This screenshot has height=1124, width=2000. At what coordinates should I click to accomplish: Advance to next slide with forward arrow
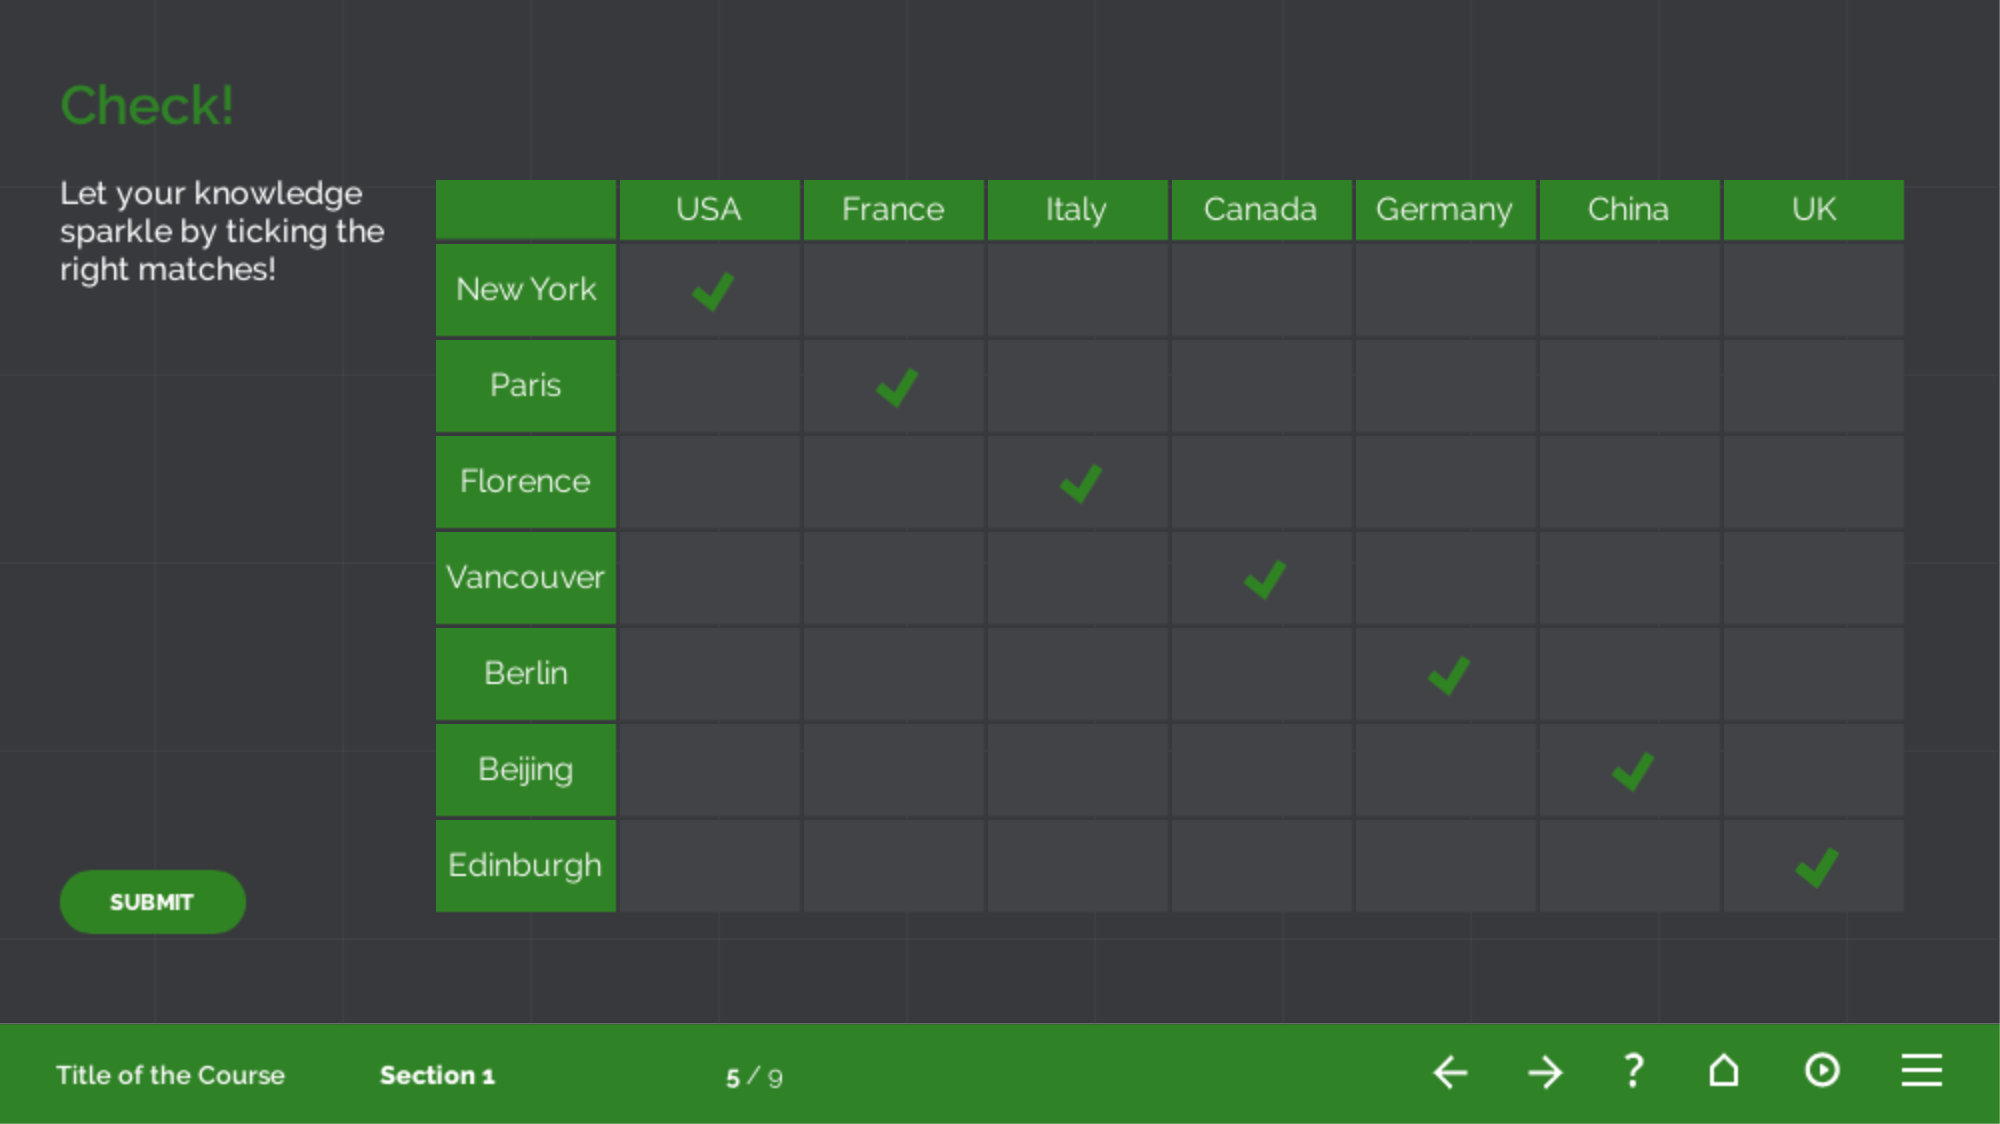coord(1545,1073)
